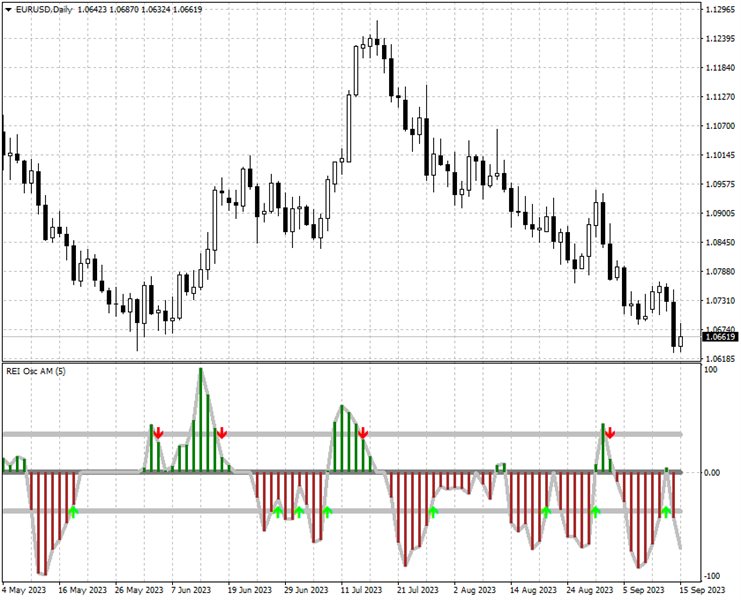Click the last green arrow of the late-June trio

tap(327, 512)
